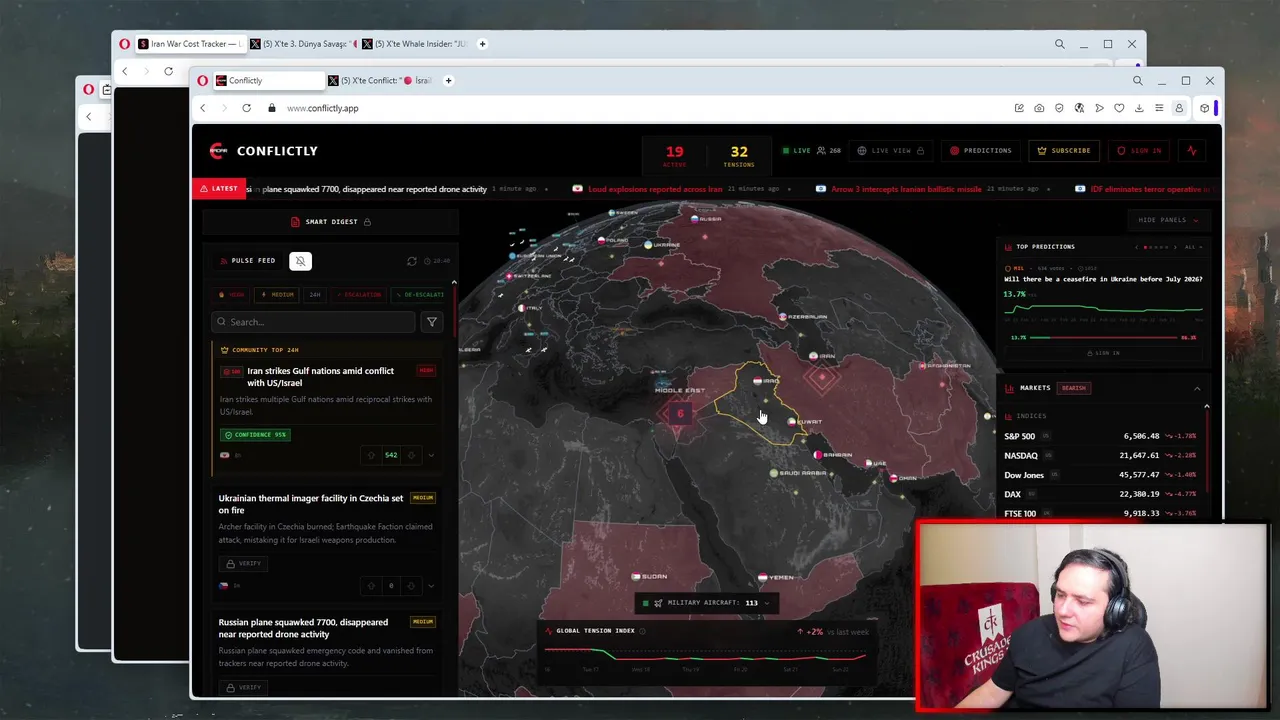Search the pulse feed input
The width and height of the screenshot is (1280, 720).
pyautogui.click(x=313, y=322)
